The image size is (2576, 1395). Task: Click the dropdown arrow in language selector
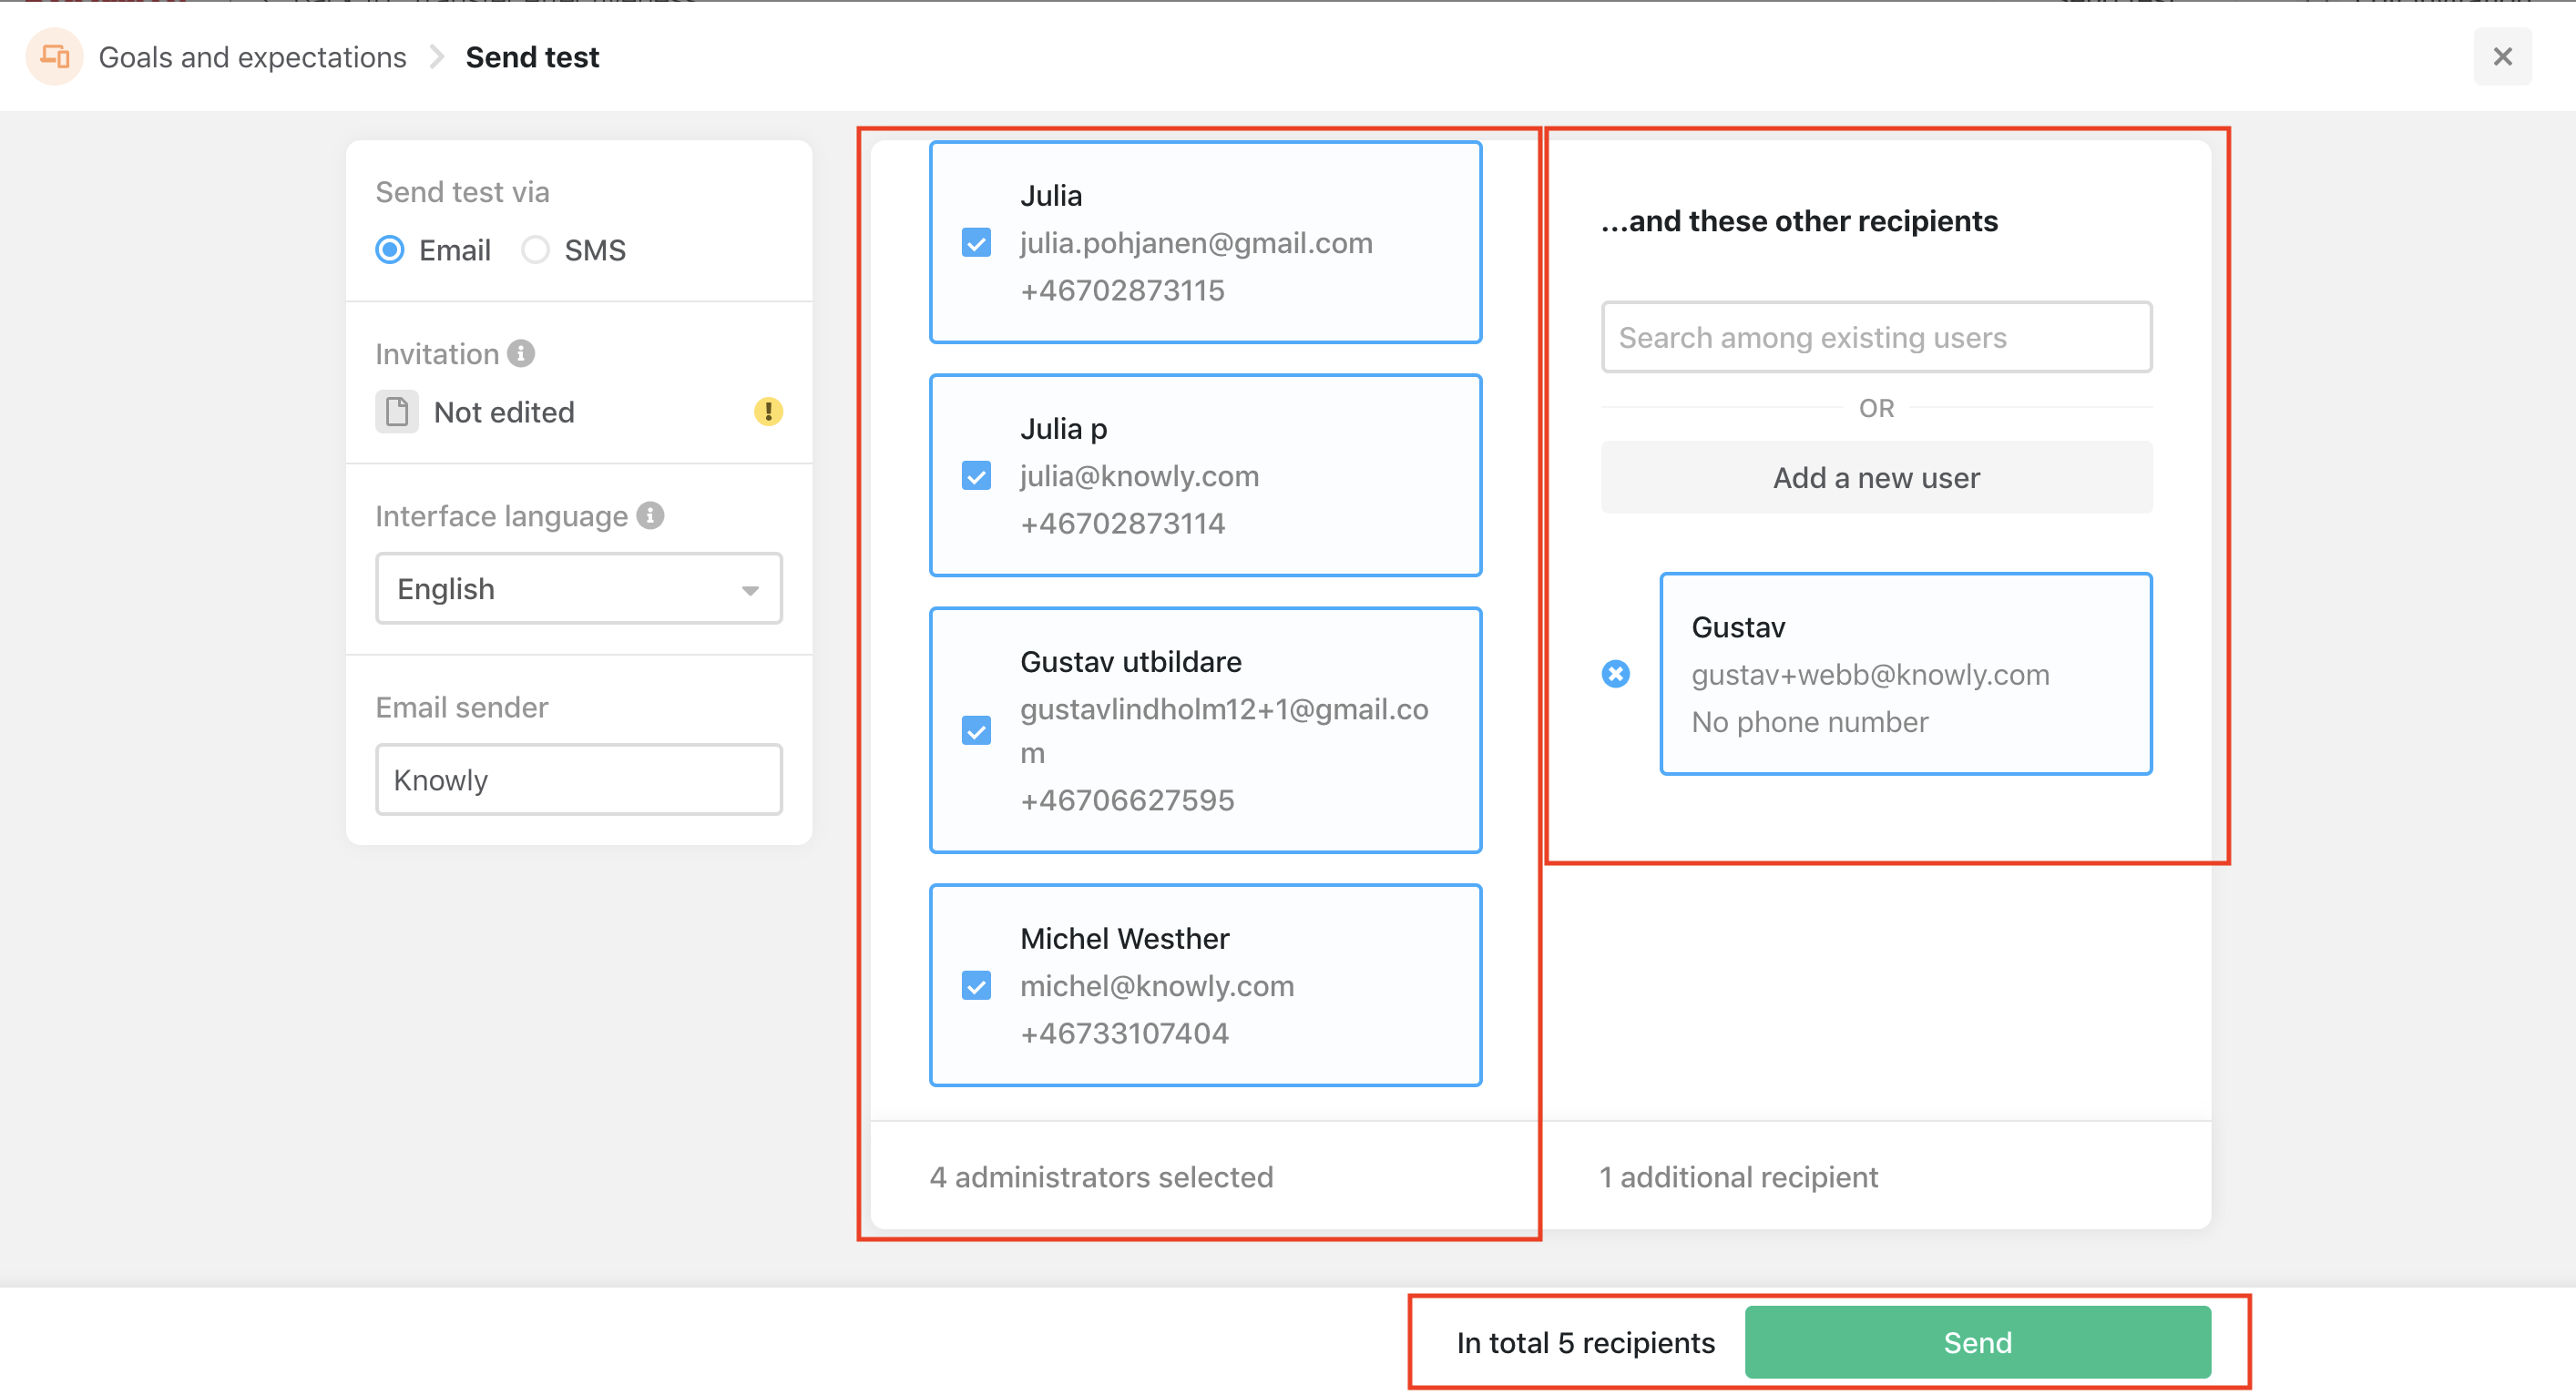750,589
